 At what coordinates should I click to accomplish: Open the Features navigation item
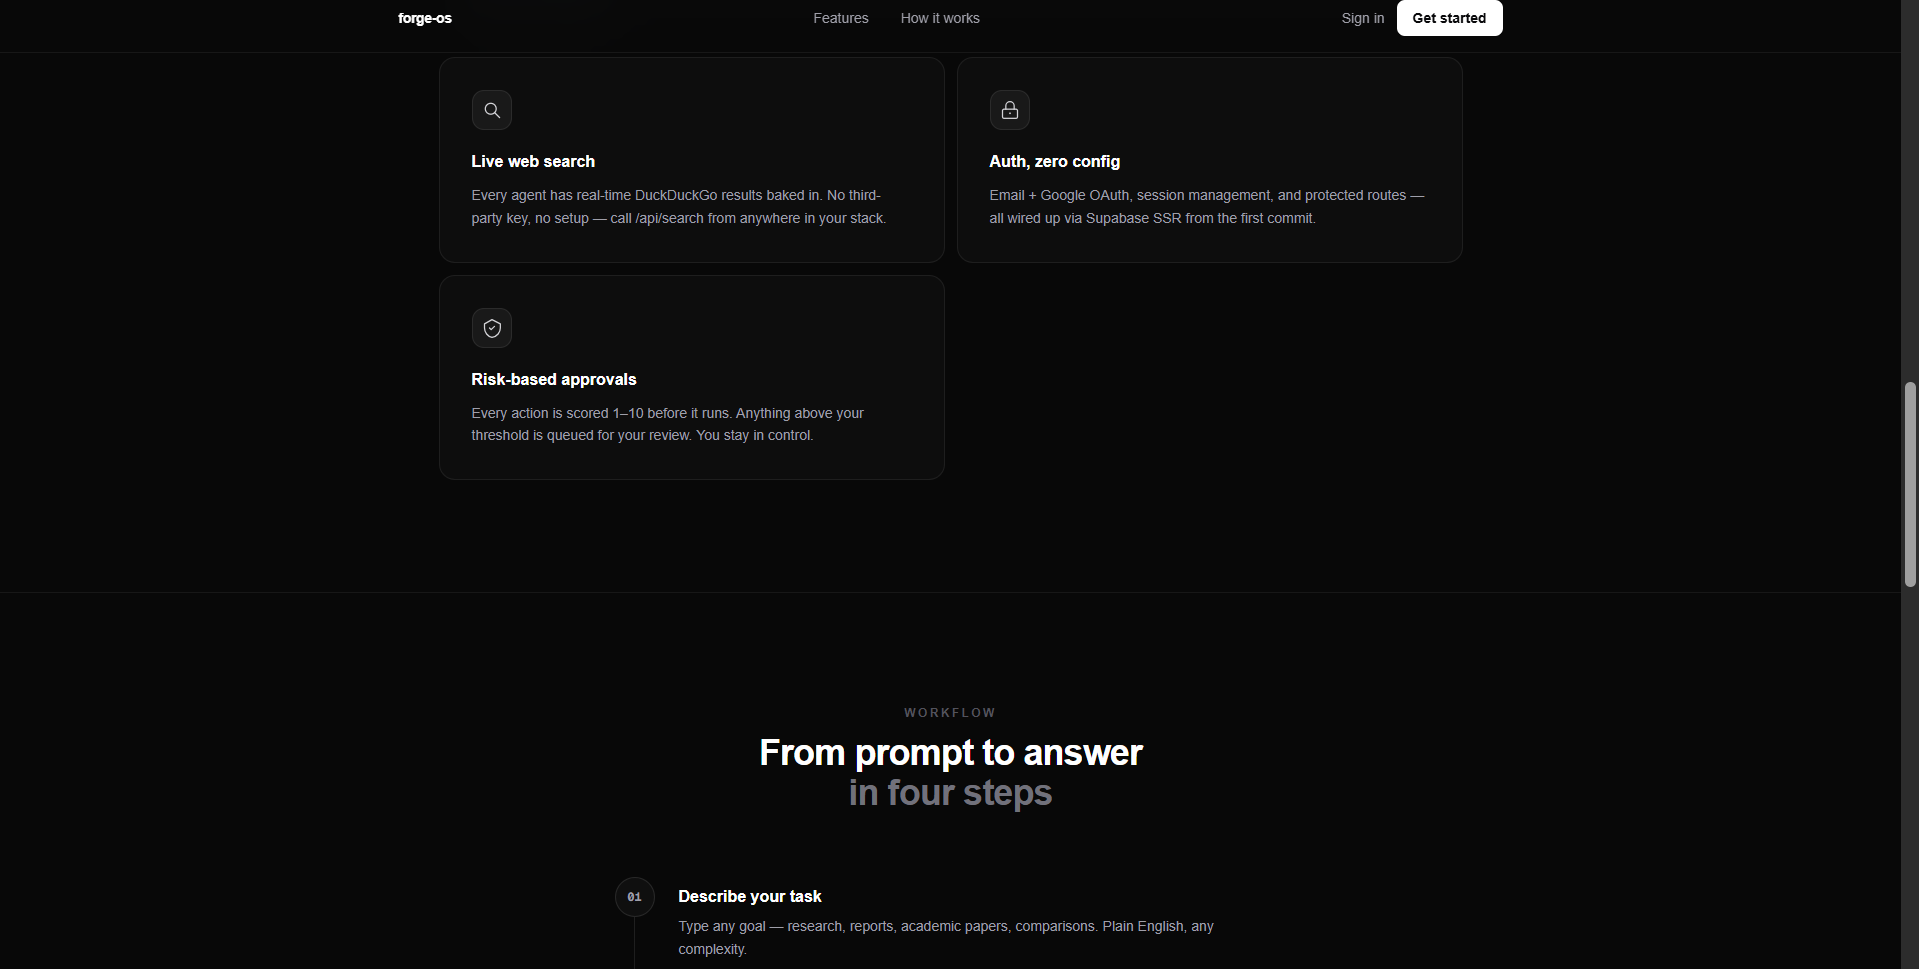840,18
